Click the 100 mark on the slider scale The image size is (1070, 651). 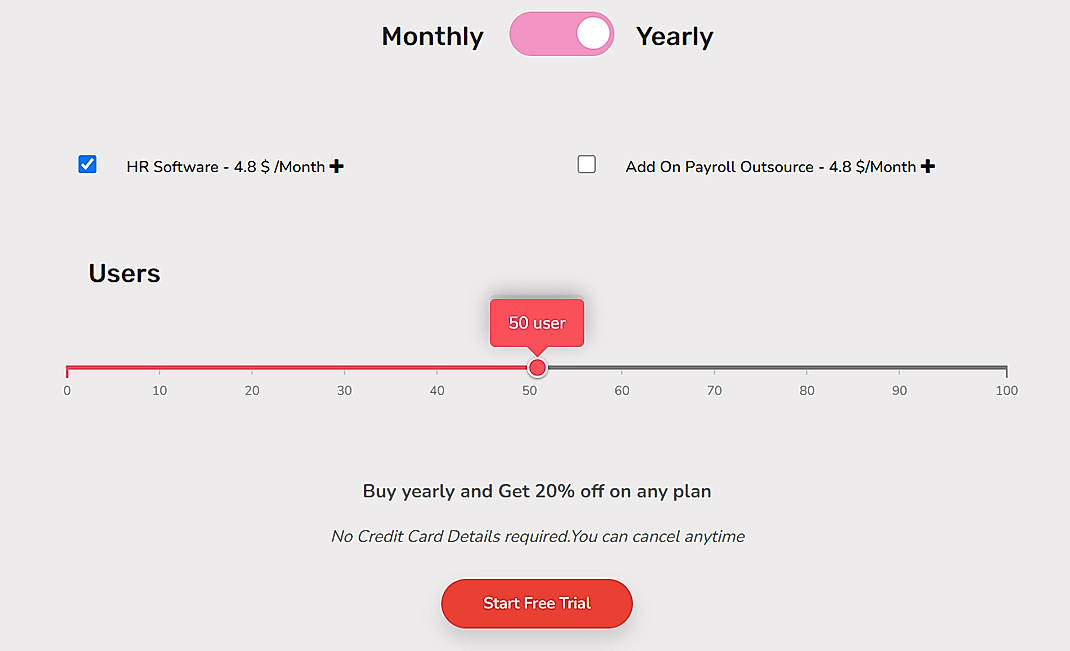tap(1006, 390)
